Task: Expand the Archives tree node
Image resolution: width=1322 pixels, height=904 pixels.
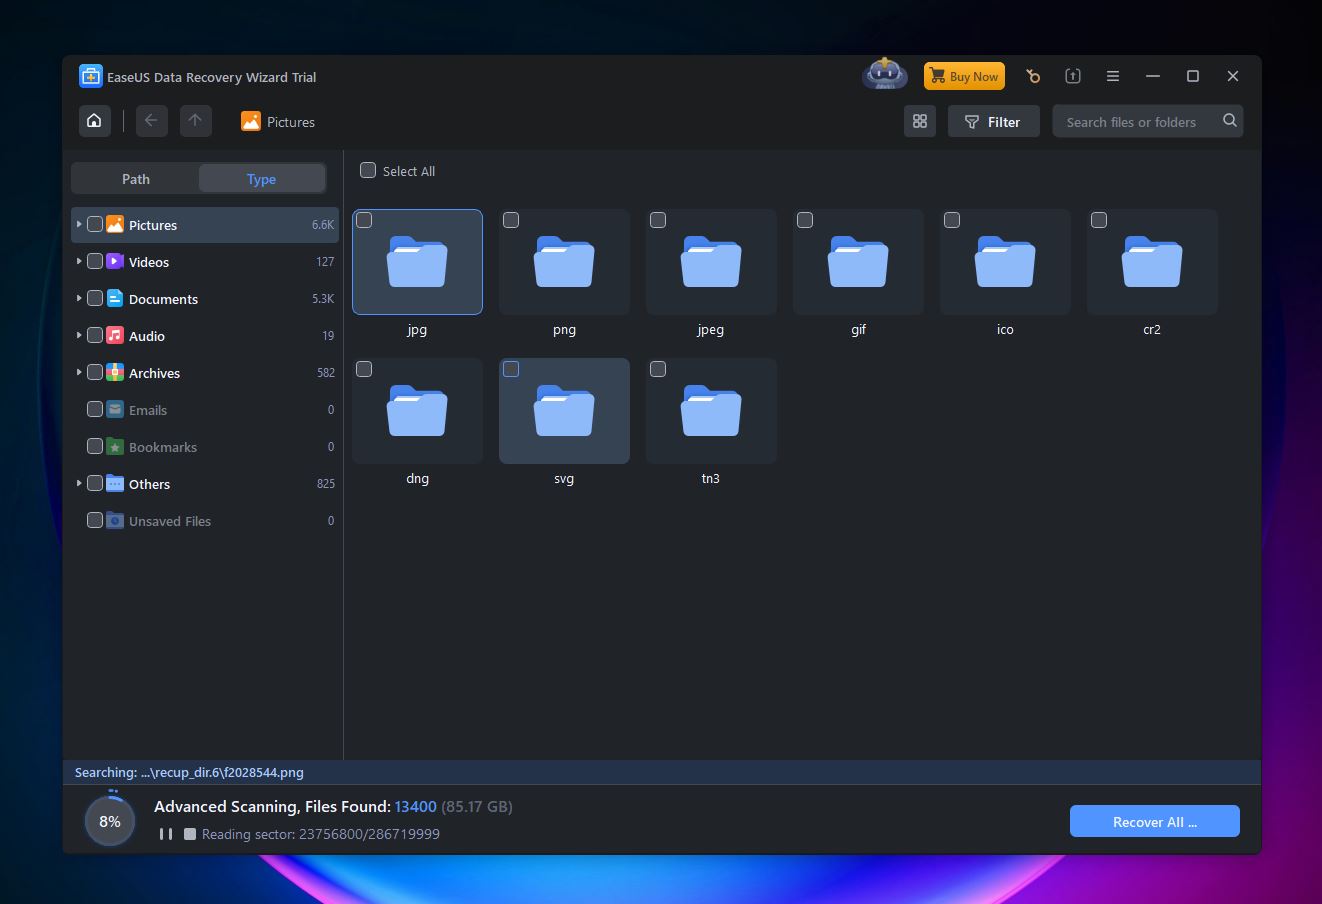Action: click(79, 372)
